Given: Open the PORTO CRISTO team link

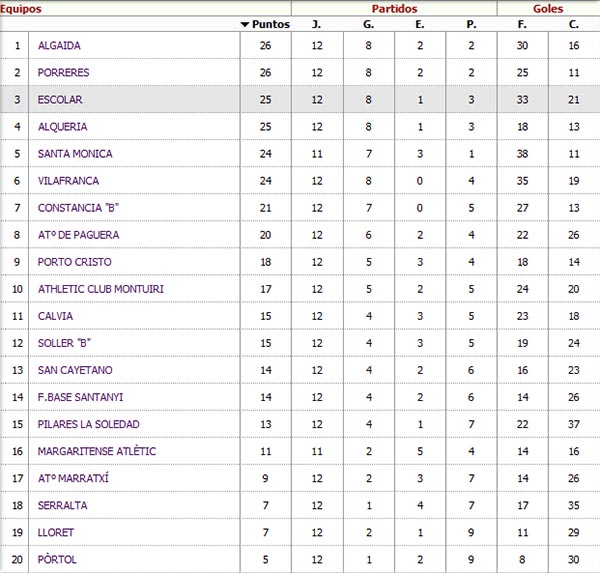Looking at the screenshot, I should 74,262.
